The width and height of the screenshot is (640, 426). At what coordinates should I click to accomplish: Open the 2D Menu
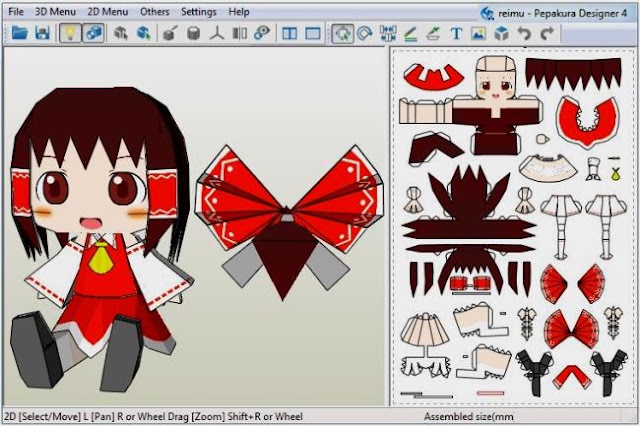click(108, 12)
